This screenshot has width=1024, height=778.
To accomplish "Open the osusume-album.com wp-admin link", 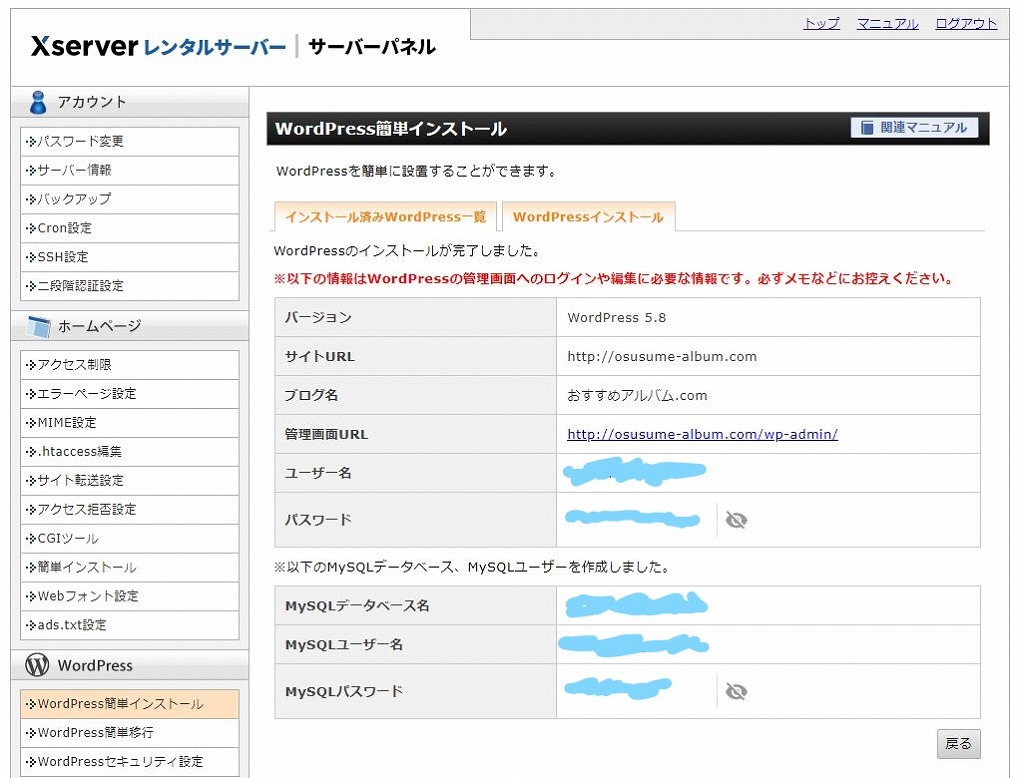I will pos(702,434).
